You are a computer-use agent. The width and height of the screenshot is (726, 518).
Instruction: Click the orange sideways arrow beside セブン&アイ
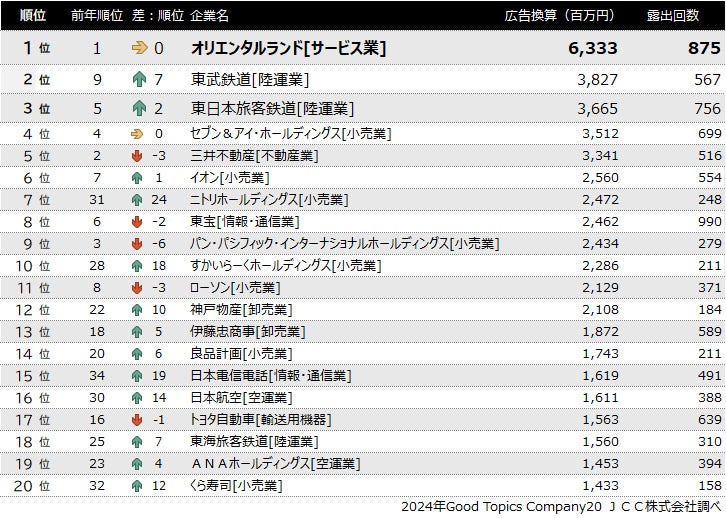(138, 133)
